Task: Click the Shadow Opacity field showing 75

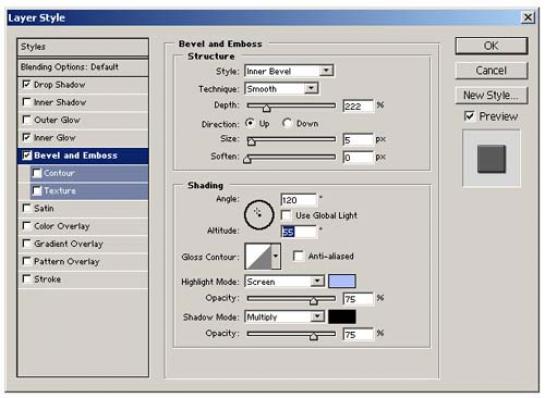Action: tap(358, 334)
